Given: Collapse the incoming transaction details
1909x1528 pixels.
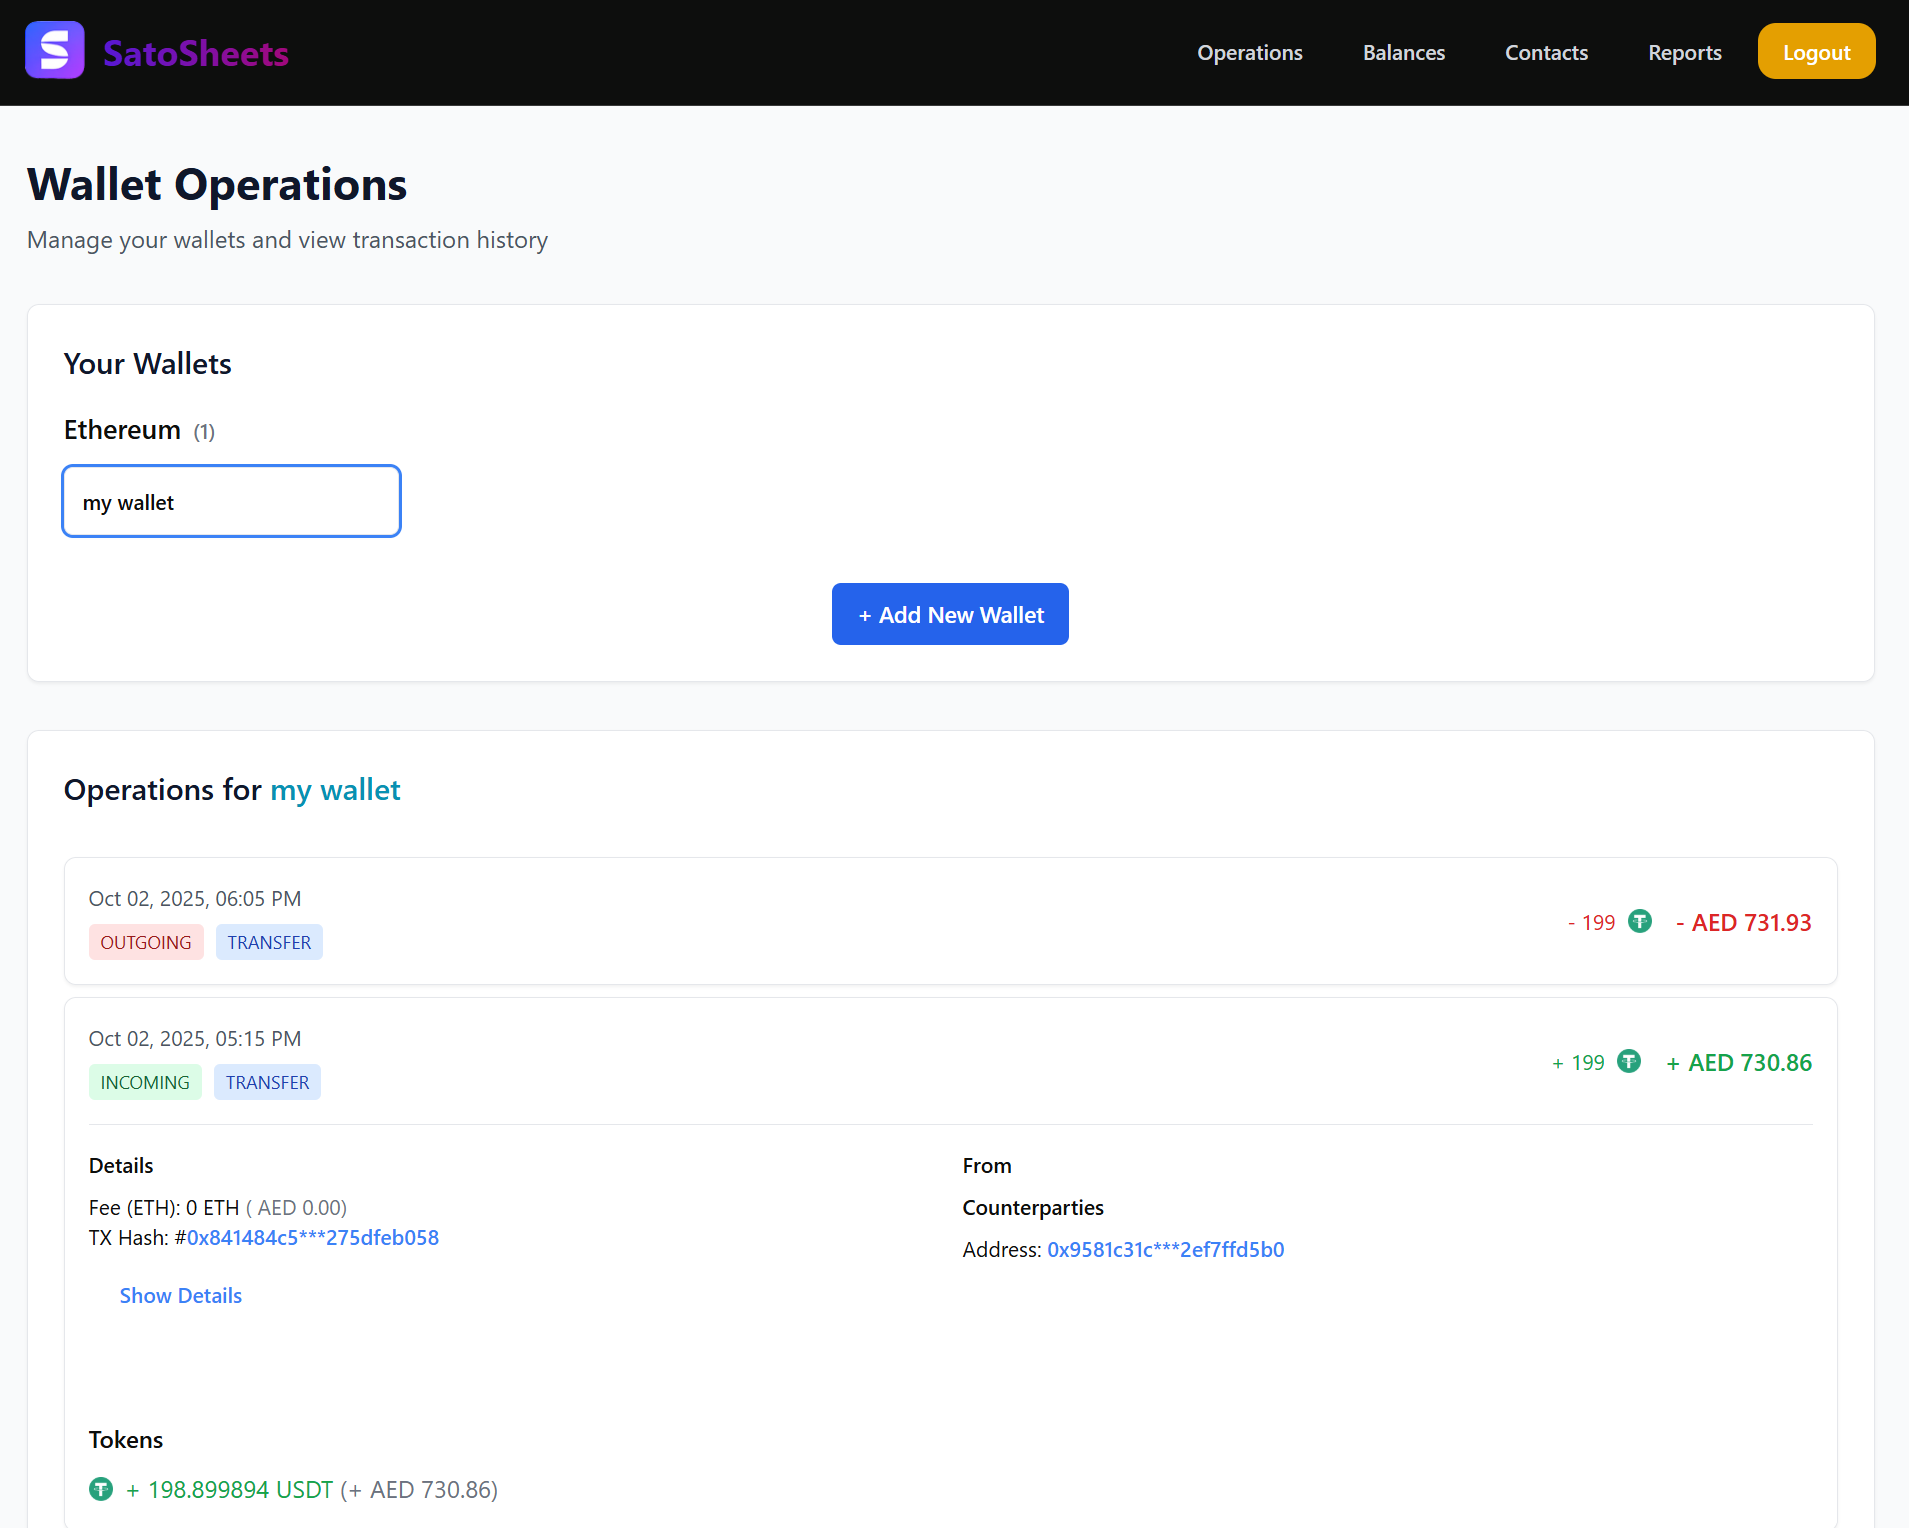Looking at the screenshot, I should (x=949, y=1060).
